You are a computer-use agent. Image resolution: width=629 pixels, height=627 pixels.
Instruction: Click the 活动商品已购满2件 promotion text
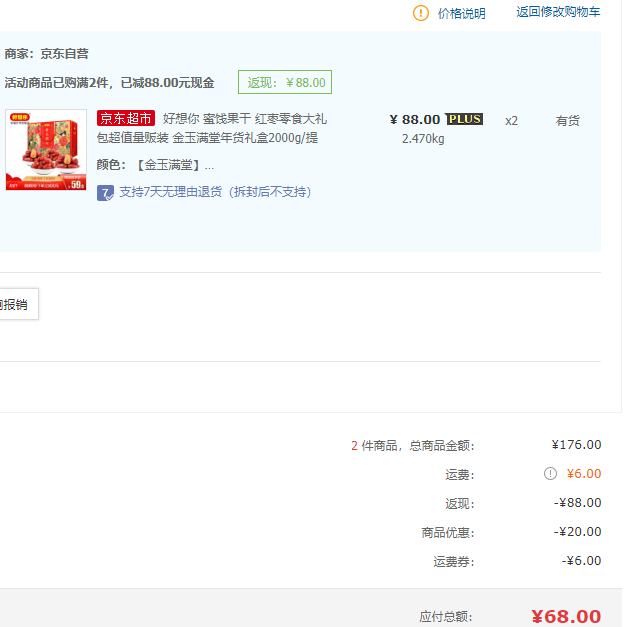point(110,83)
